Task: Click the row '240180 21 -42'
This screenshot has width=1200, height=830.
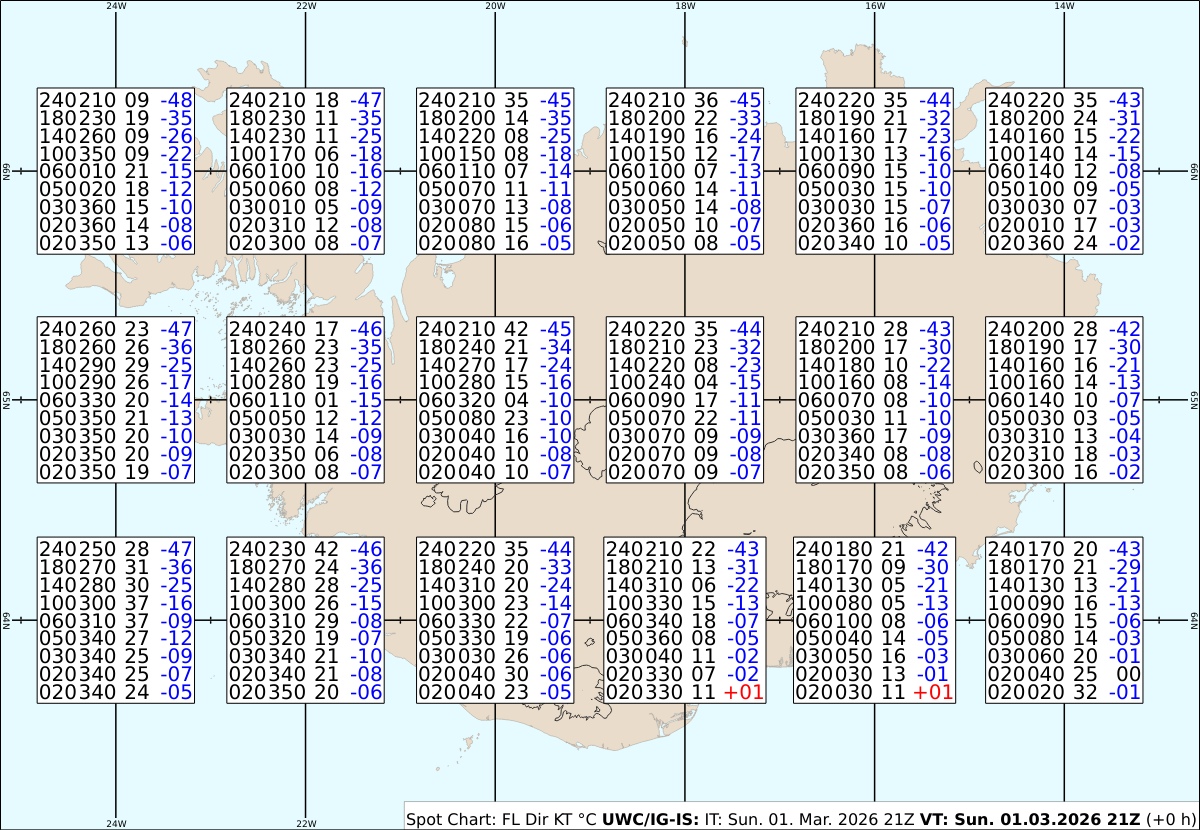Action: pos(874,549)
